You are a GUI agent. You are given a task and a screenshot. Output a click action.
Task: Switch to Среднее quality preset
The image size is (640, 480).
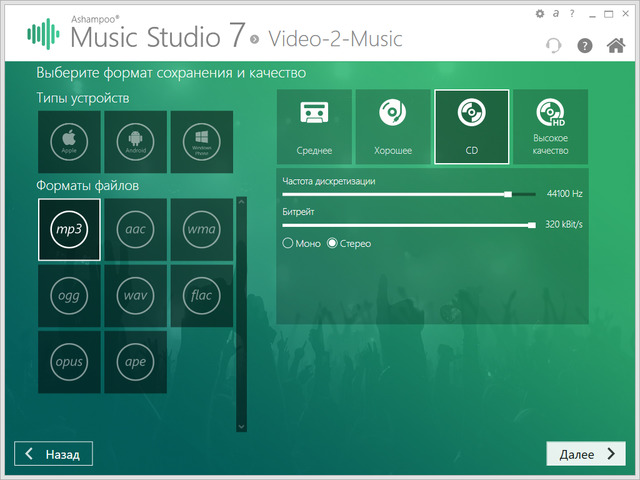tap(314, 126)
